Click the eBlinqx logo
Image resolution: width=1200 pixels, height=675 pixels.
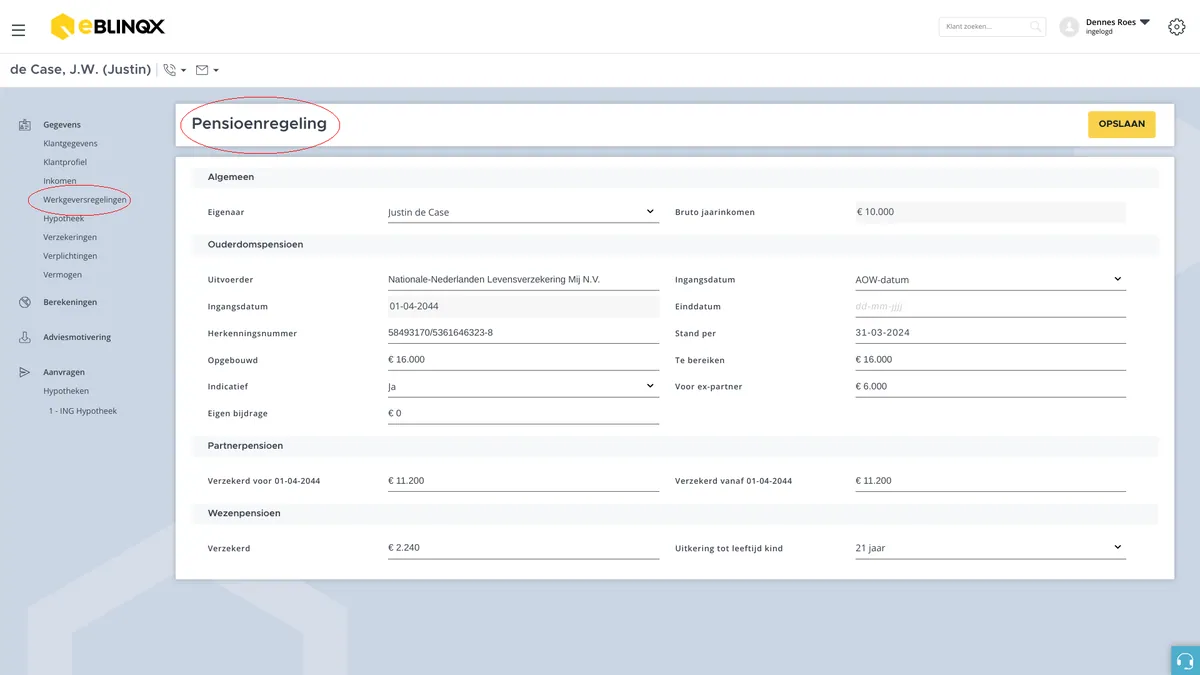108,27
